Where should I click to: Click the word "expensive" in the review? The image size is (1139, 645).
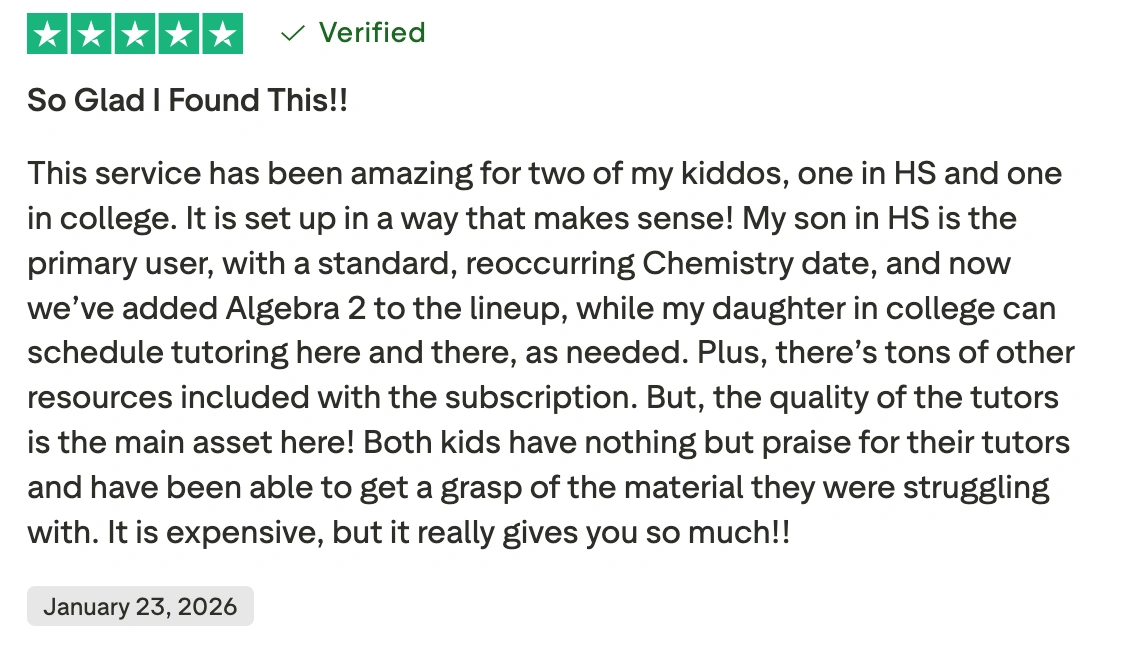235,532
